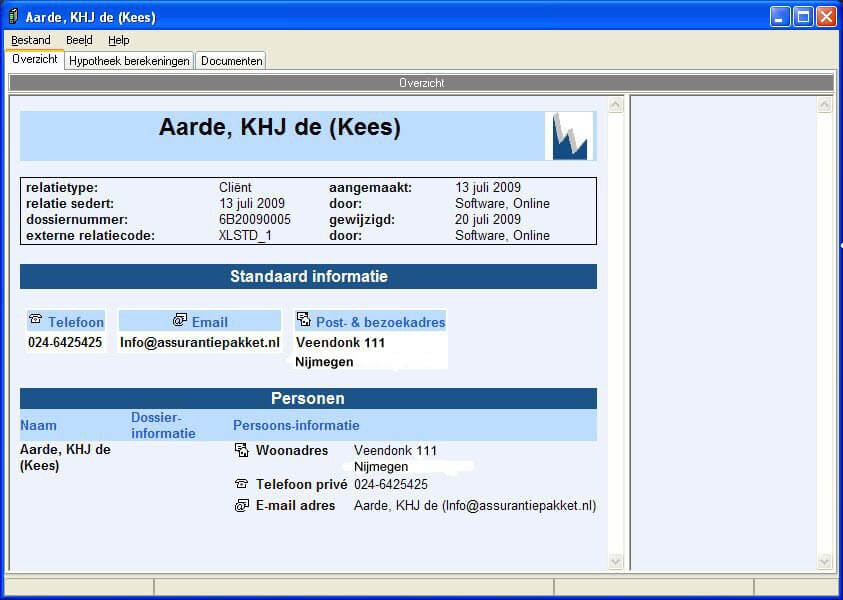Click the application icon in title bar
843x600 pixels.
tap(13, 17)
